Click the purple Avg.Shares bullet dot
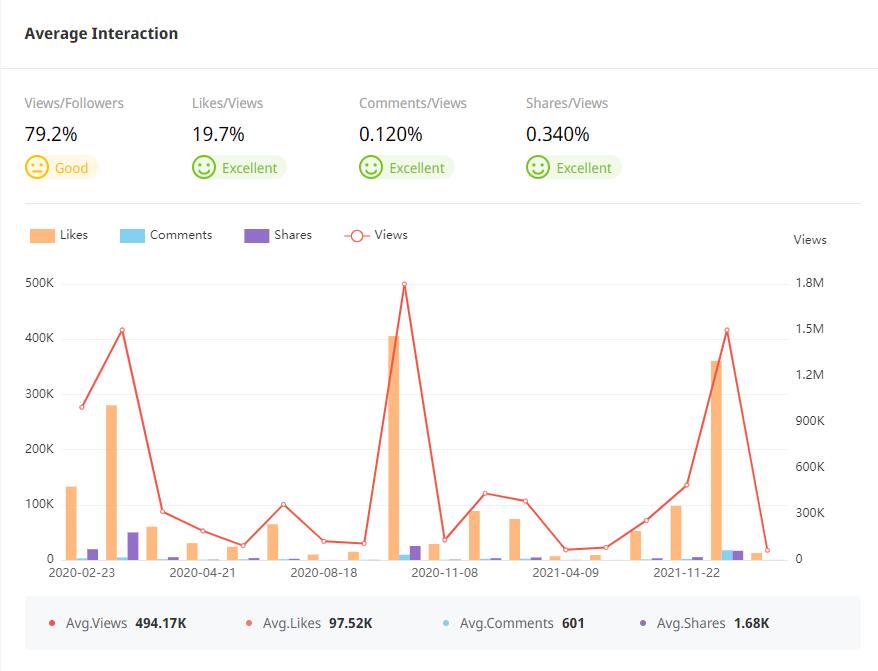 click(x=643, y=624)
